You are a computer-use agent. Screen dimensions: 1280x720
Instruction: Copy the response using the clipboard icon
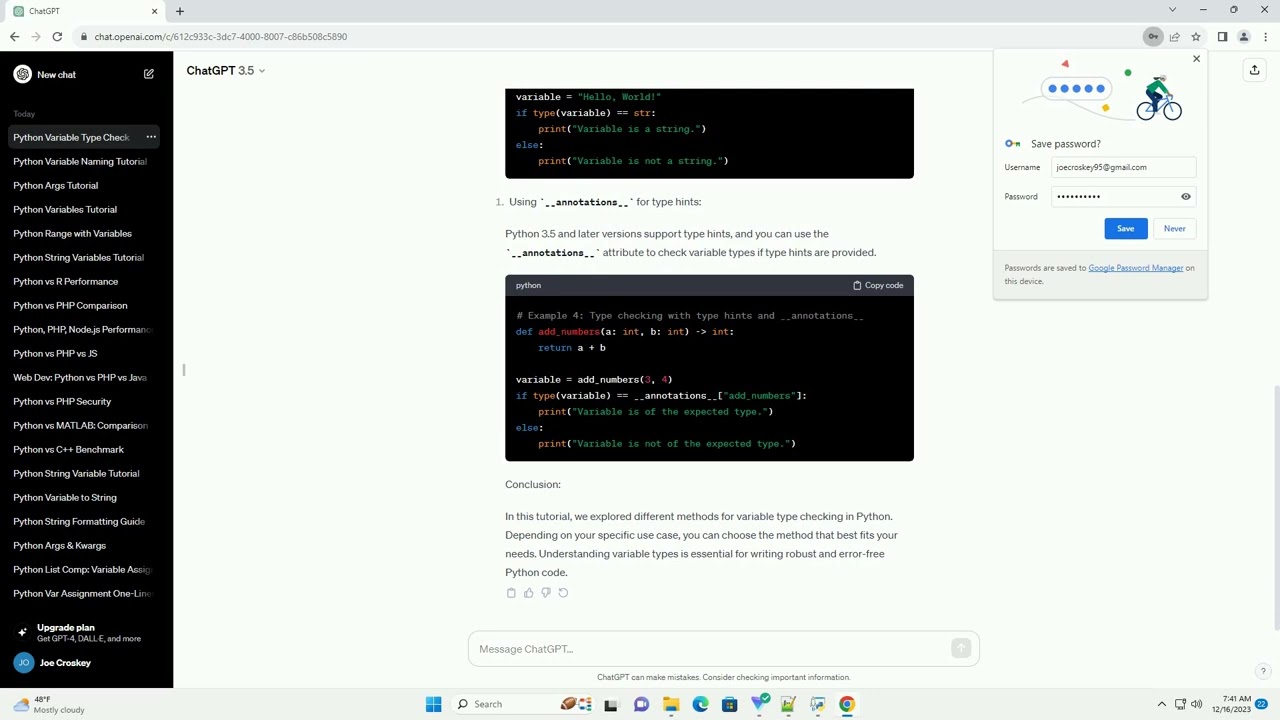coord(511,593)
